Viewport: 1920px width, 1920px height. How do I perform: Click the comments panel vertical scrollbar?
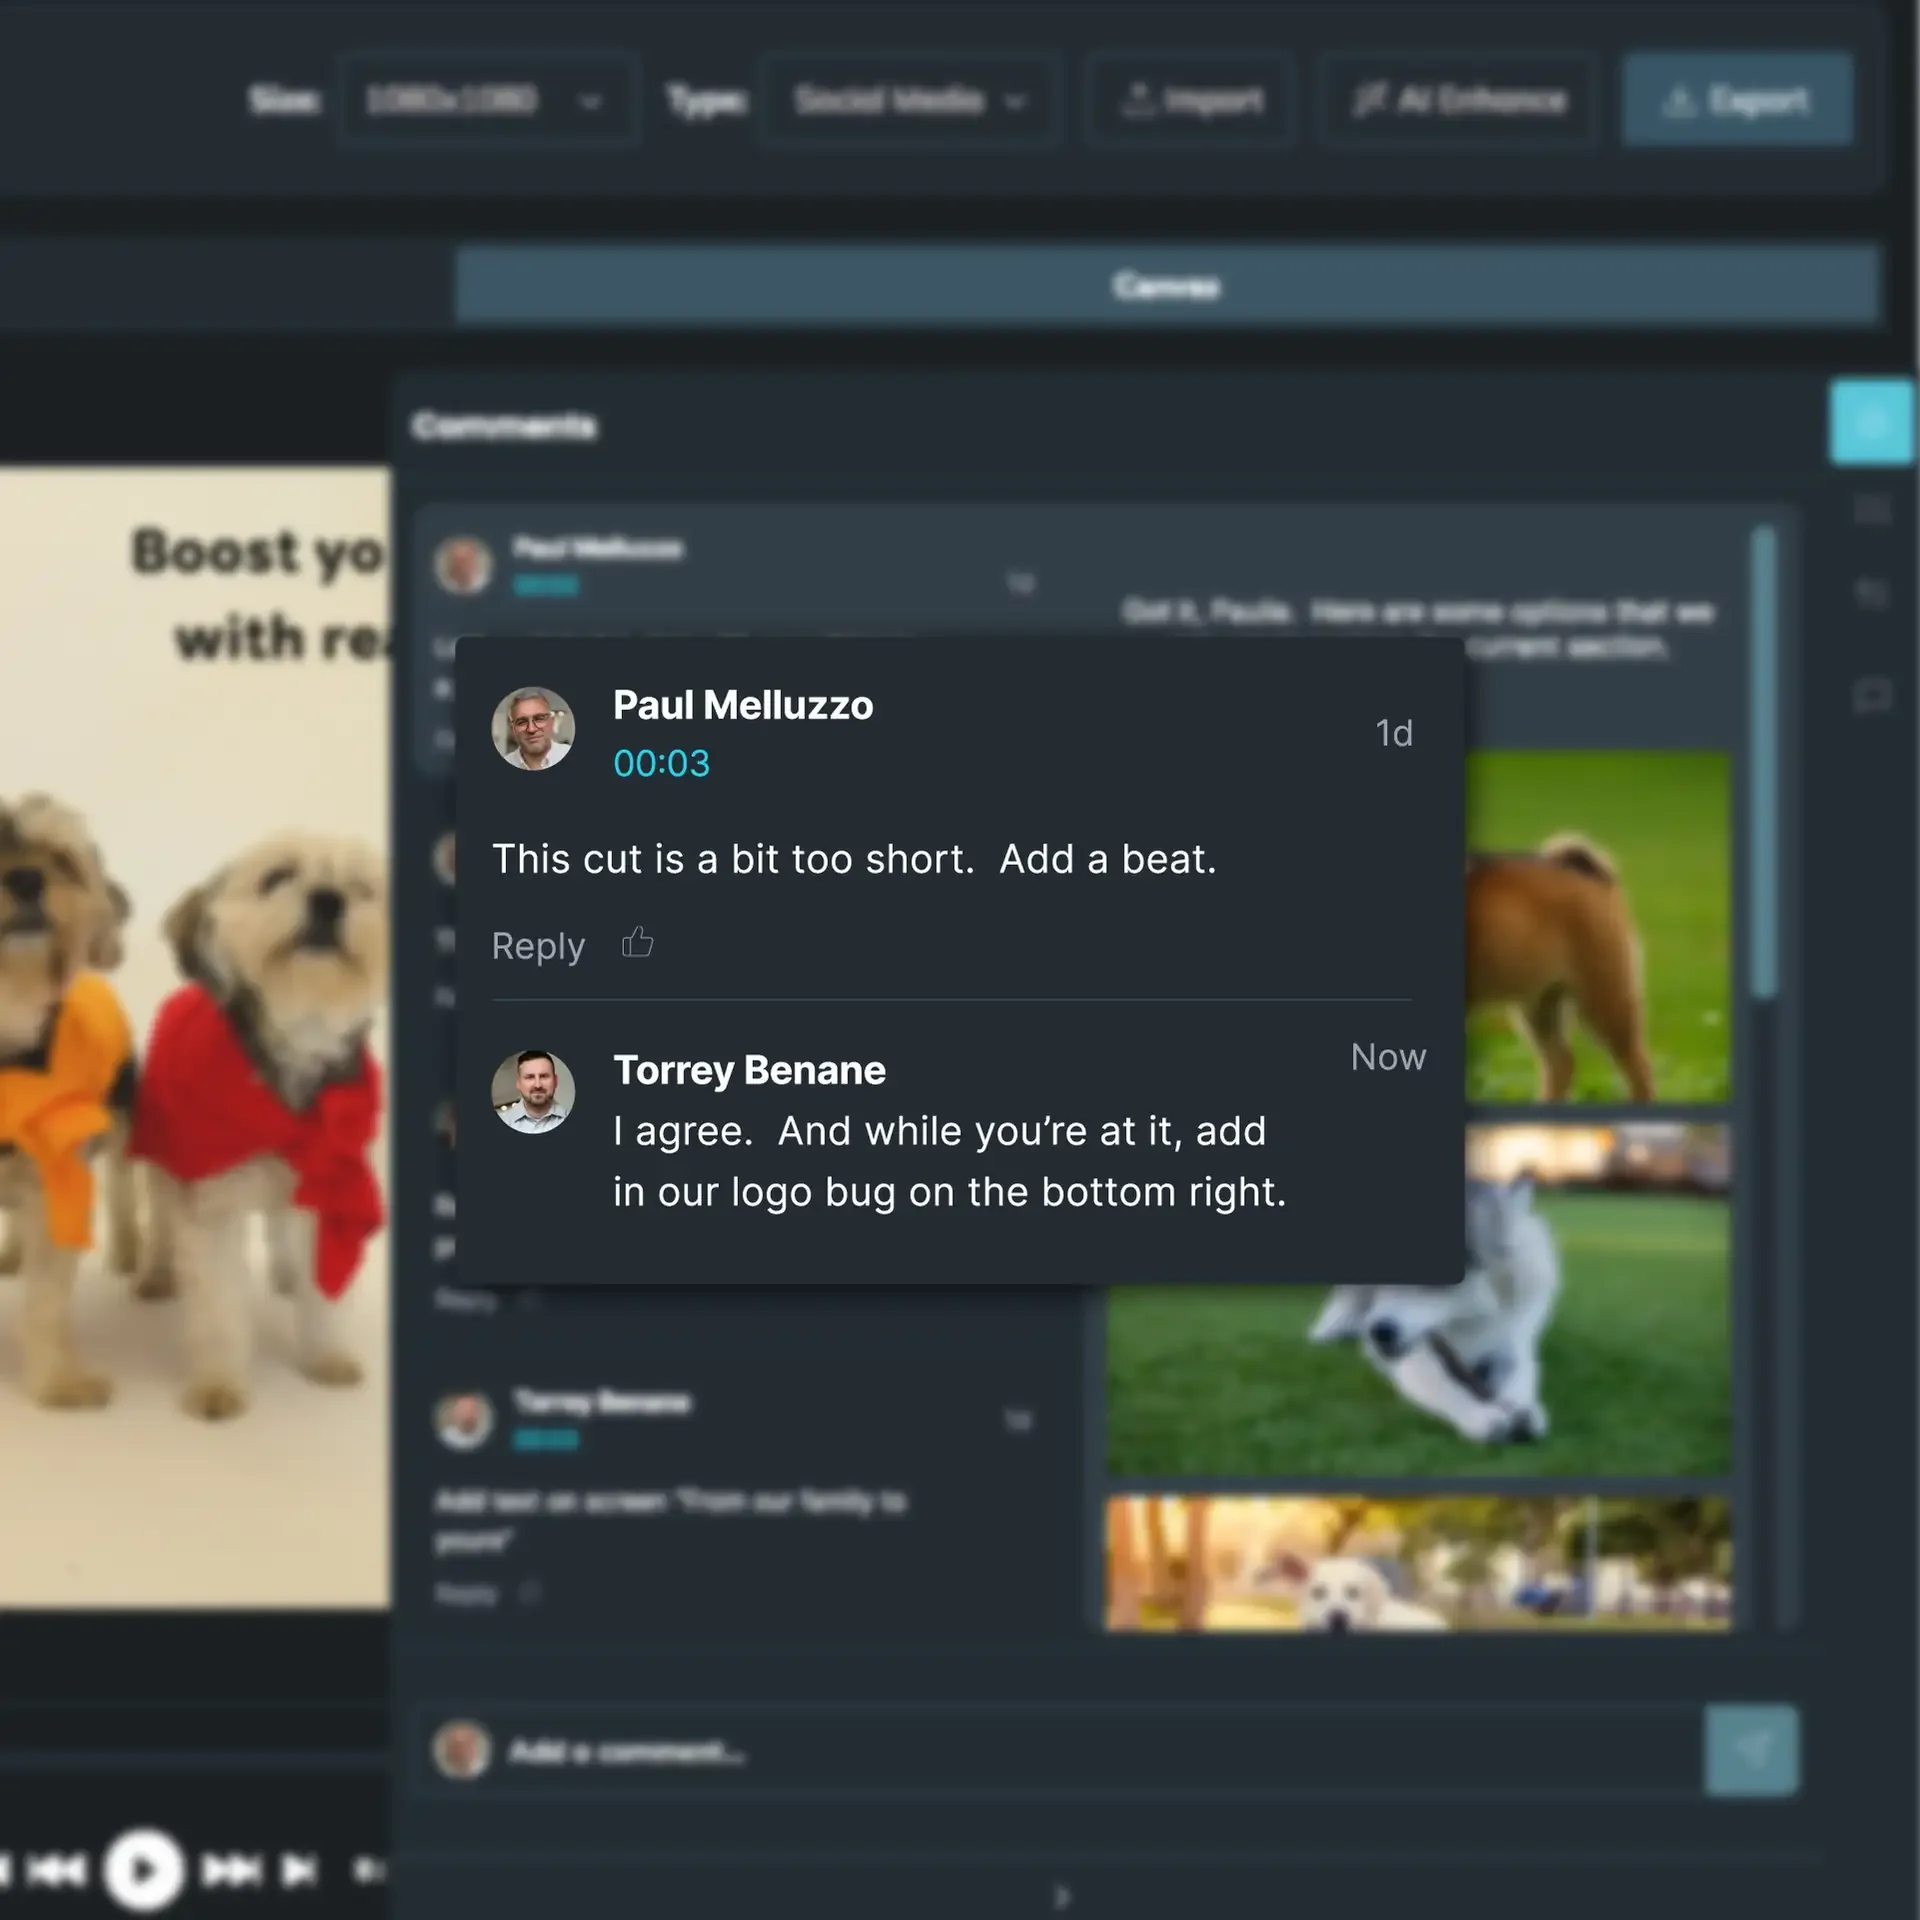pos(1764,762)
